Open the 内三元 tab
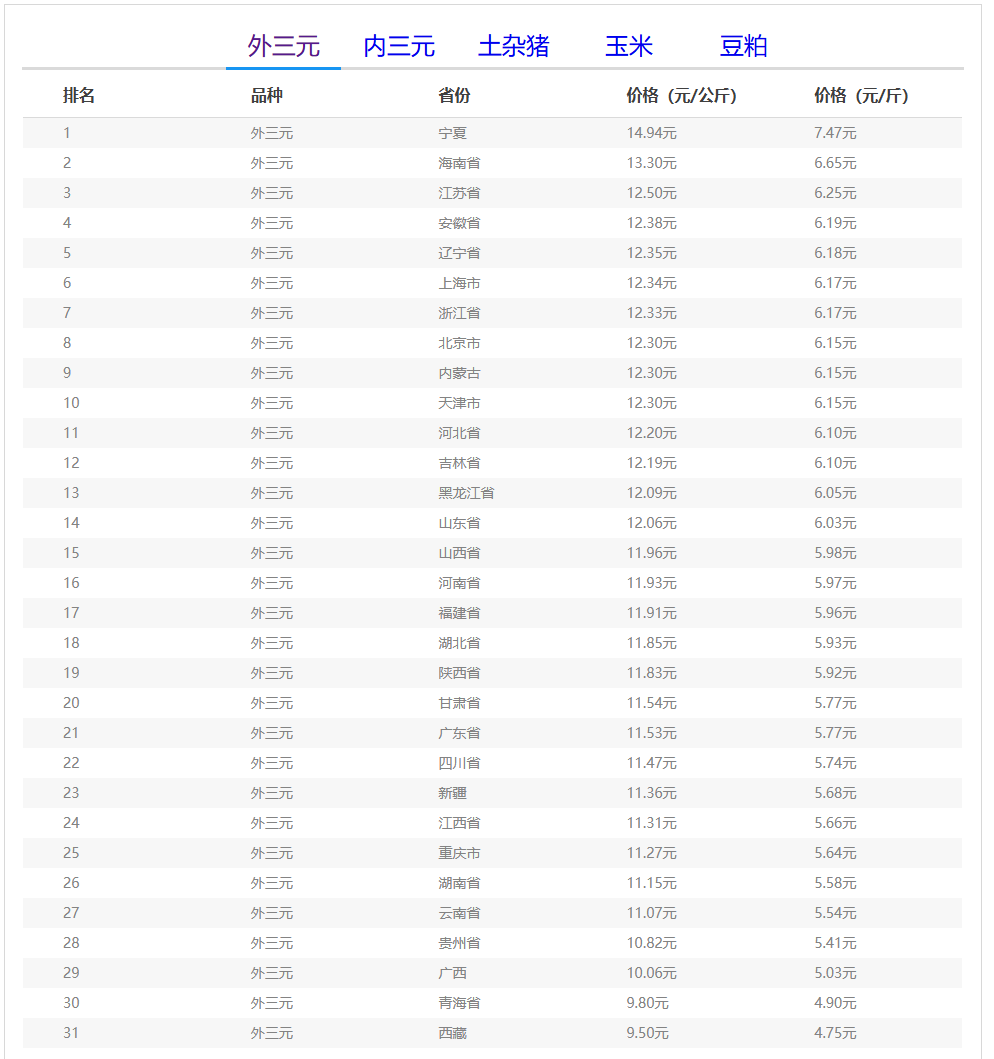Image resolution: width=994 pixels, height=1059 pixels. tap(399, 46)
